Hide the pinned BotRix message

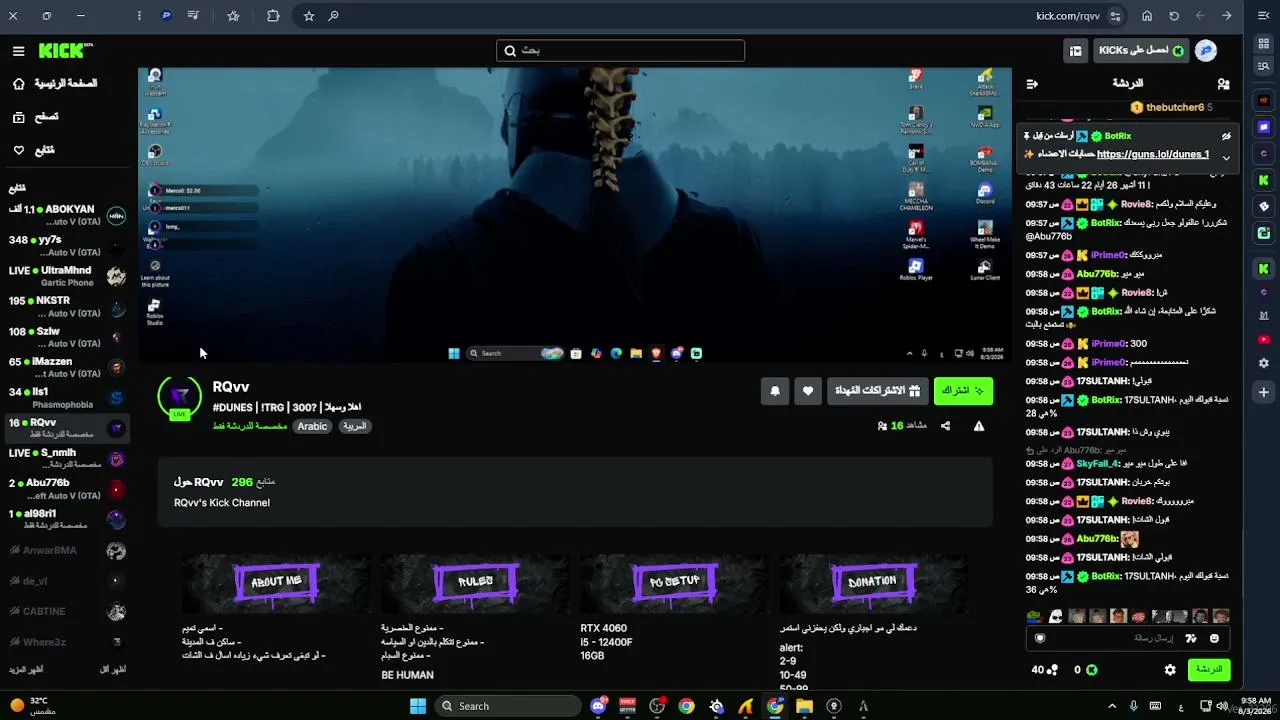(1226, 136)
